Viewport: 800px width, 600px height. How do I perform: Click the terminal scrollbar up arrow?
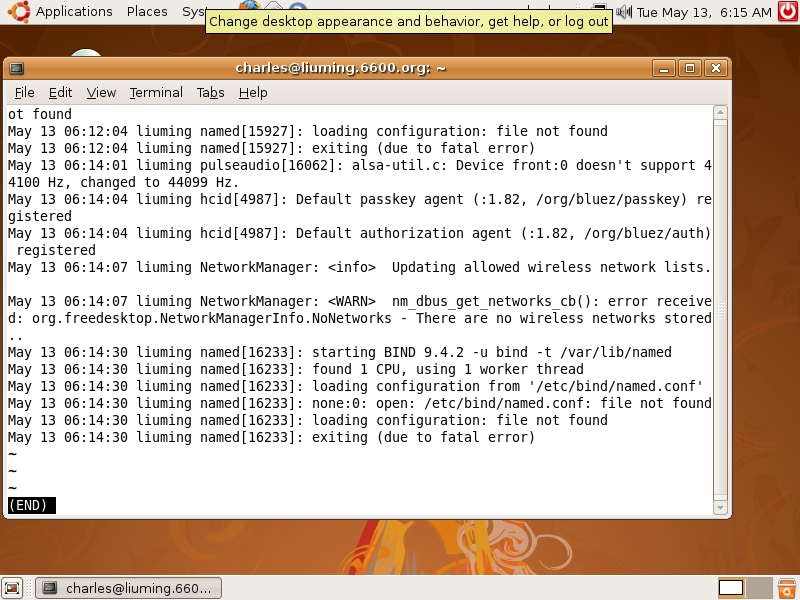click(x=720, y=112)
